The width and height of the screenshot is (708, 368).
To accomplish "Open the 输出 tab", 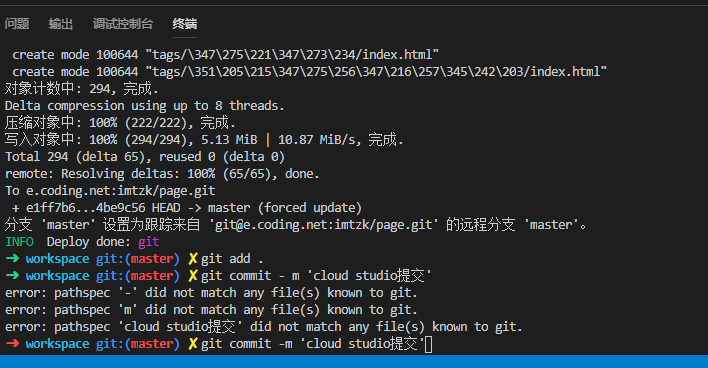I will point(61,23).
